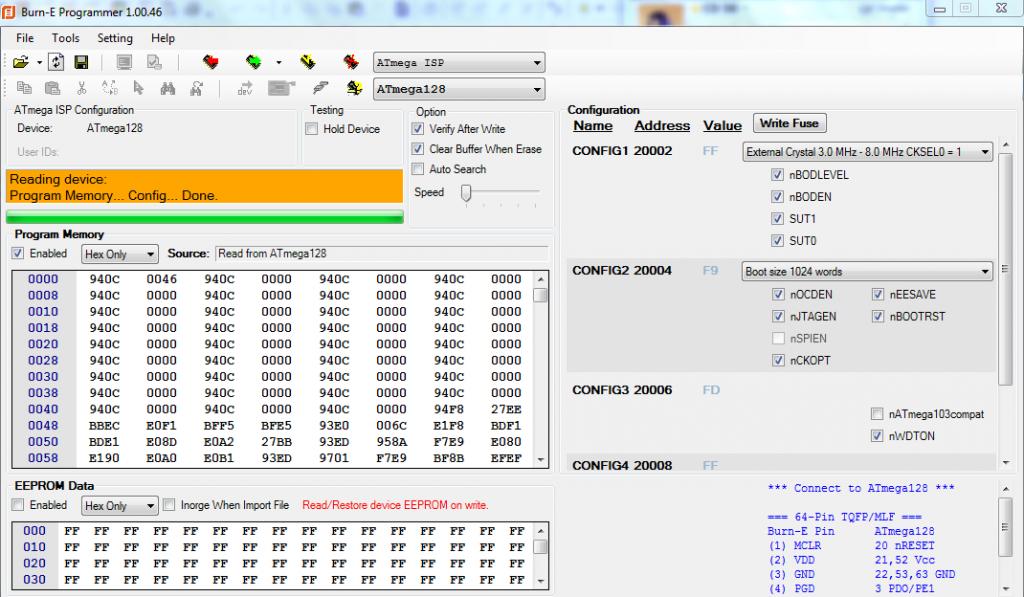This screenshot has height=597, width=1024.
Task: Toggle the nBODLEVEL fuse checkbox
Action: tap(778, 175)
